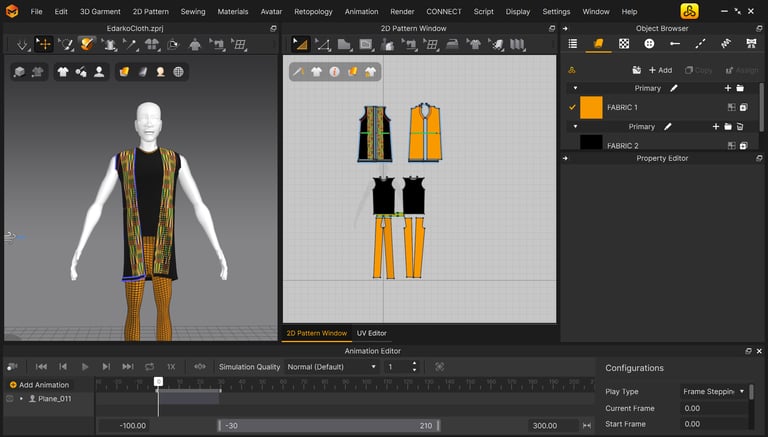Toggle visibility of Plane_011 track
This screenshot has width=768, height=437.
click(x=10, y=398)
